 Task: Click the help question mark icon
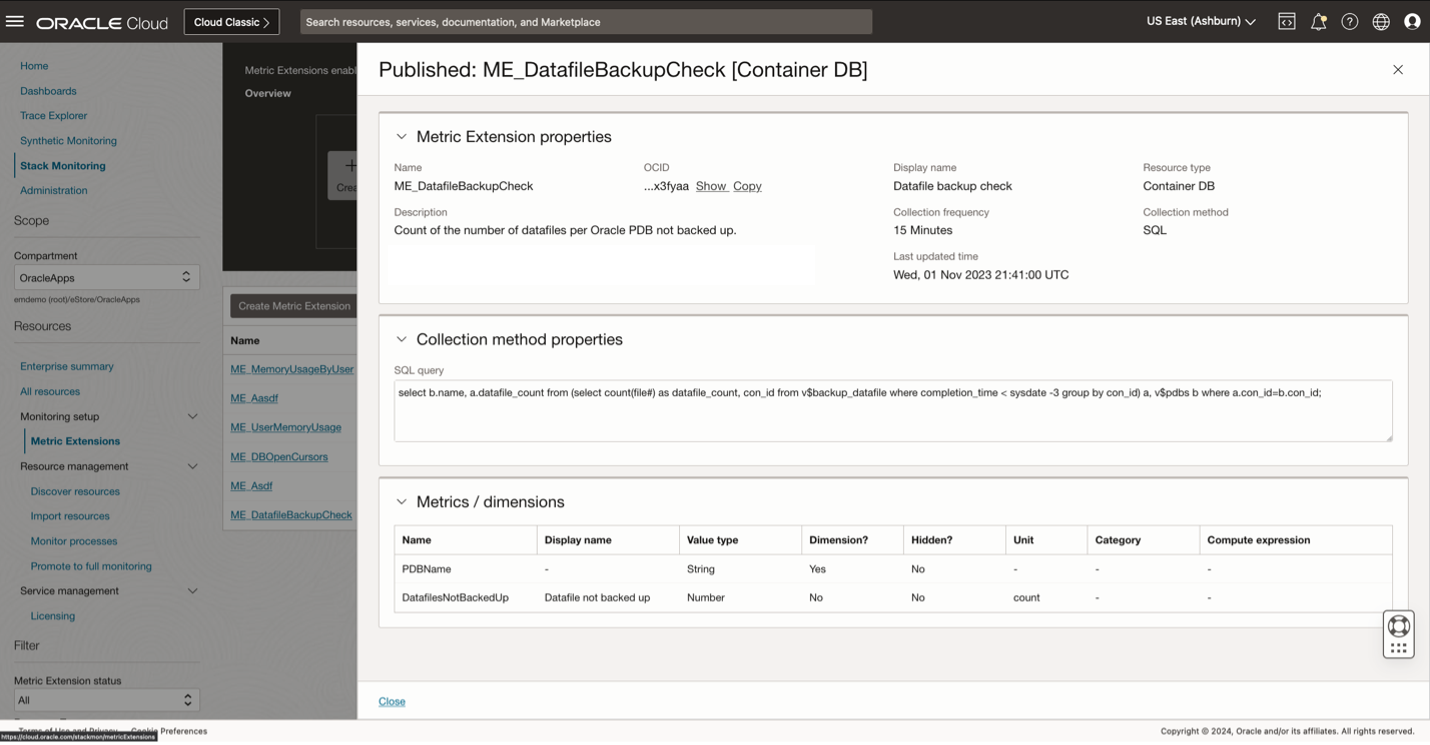coord(1349,22)
